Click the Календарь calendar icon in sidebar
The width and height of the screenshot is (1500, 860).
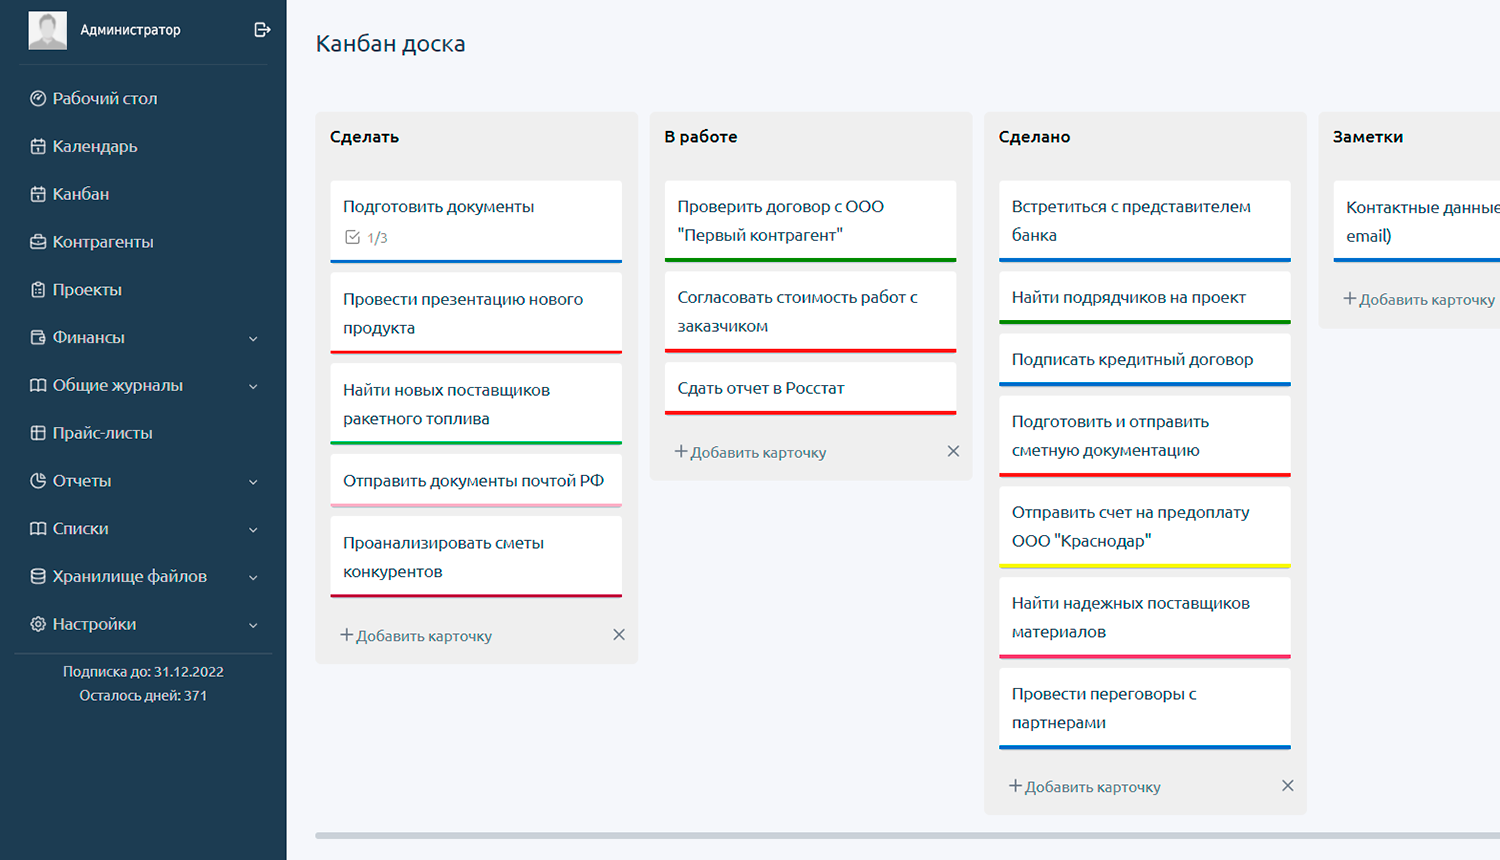pos(38,146)
